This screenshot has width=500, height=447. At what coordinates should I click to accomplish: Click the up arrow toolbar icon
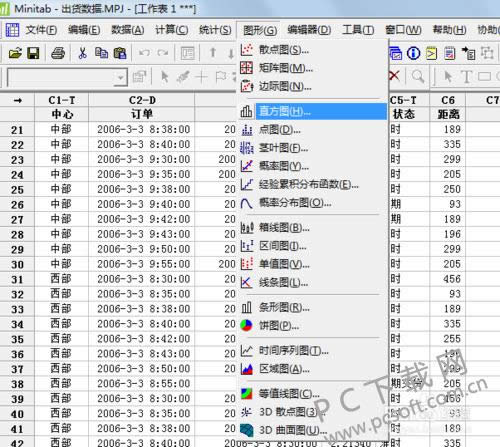click(x=213, y=53)
